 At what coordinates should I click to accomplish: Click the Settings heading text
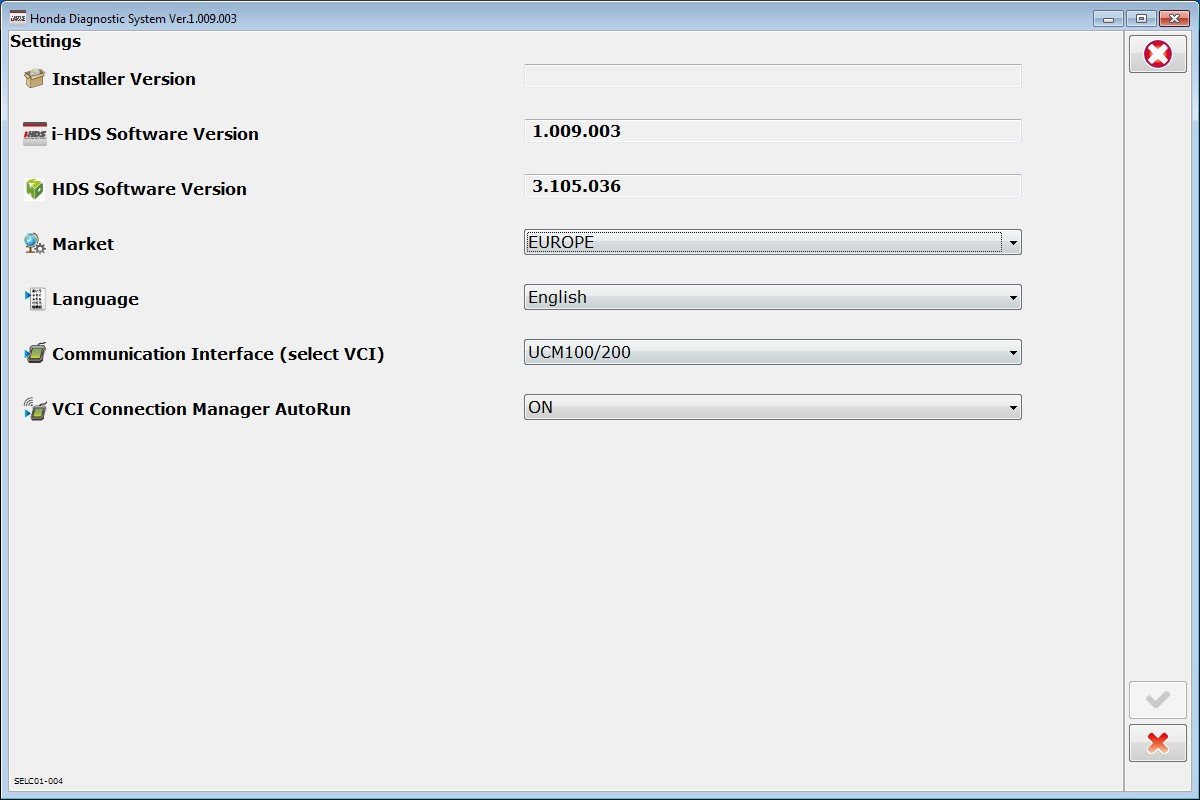[x=46, y=42]
